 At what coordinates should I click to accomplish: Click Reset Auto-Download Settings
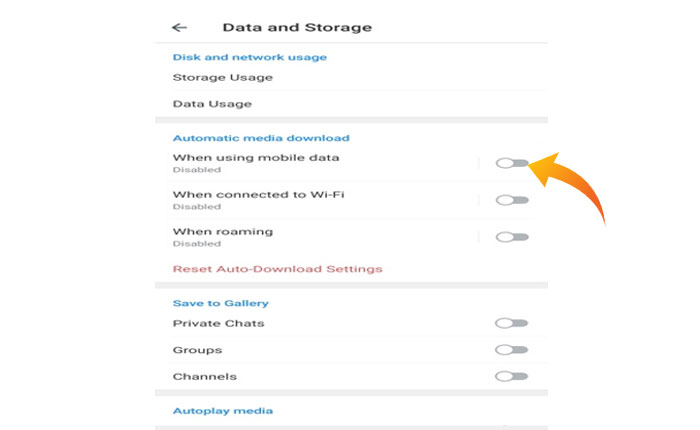(277, 269)
